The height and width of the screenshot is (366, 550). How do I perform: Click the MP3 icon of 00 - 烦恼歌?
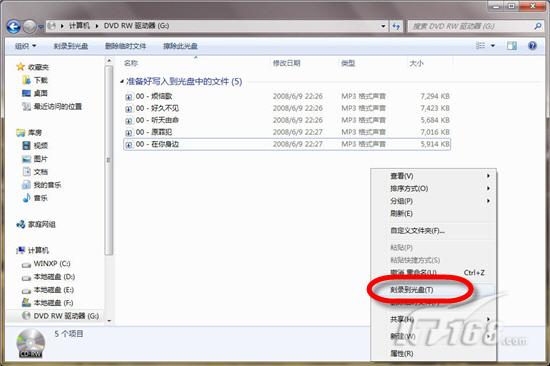coord(129,97)
